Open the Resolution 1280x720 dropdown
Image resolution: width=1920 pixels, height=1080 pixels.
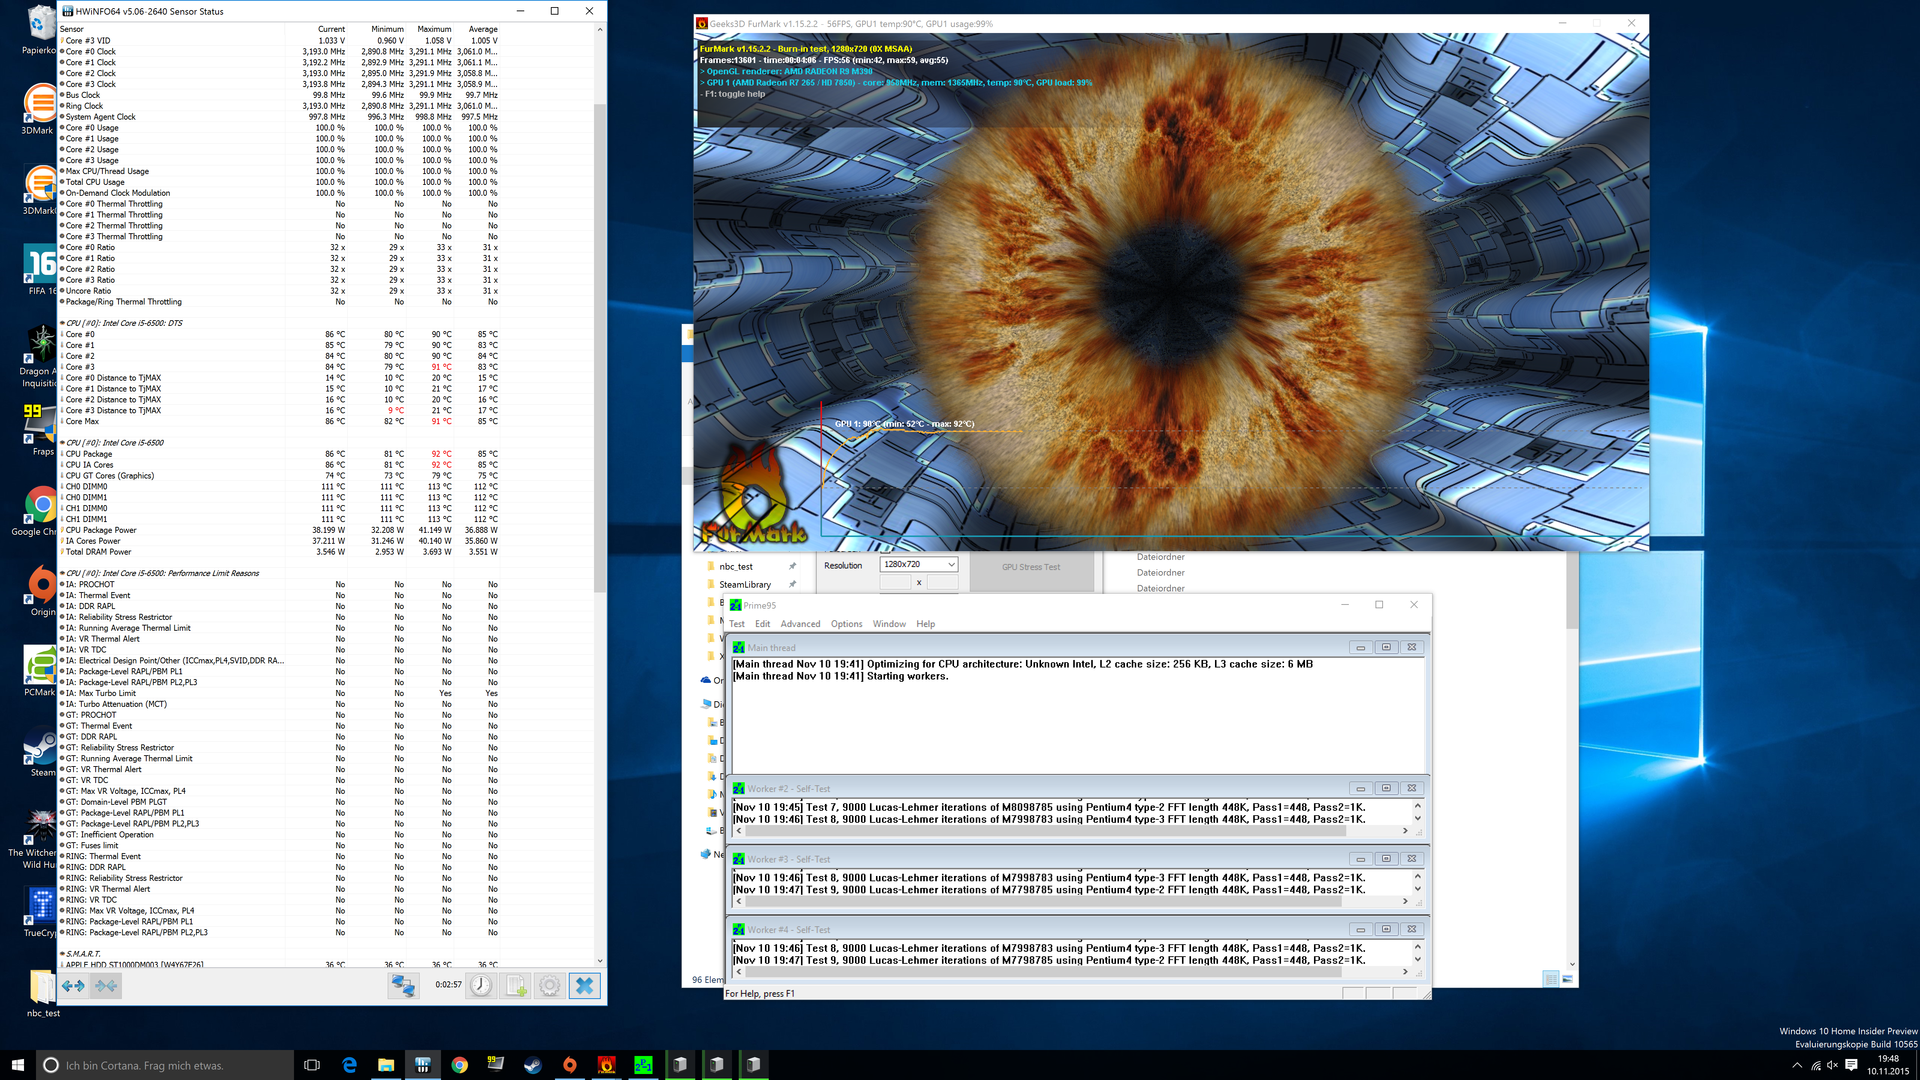coord(918,565)
